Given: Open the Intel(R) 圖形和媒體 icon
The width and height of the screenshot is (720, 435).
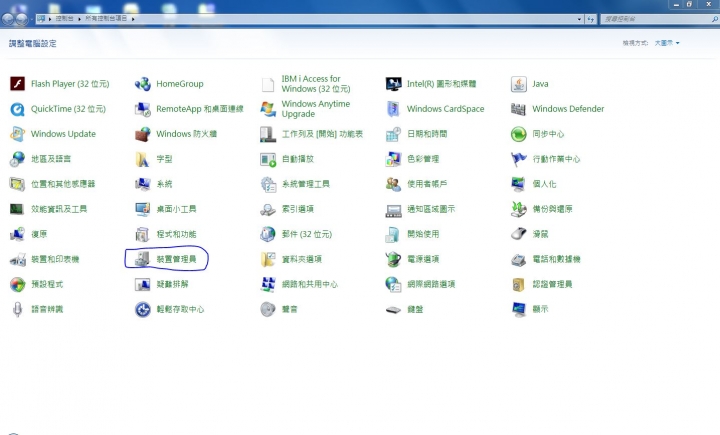Looking at the screenshot, I should pos(394,84).
